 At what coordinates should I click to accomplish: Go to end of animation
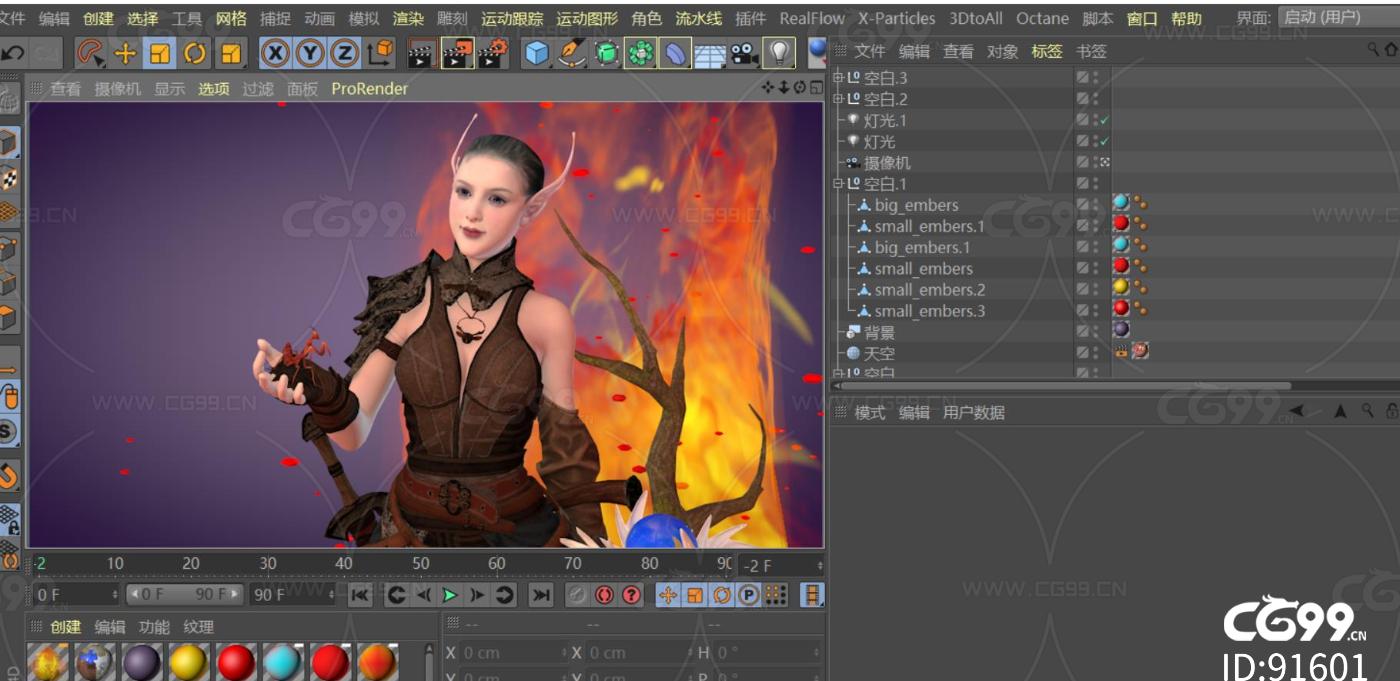pyautogui.click(x=541, y=595)
